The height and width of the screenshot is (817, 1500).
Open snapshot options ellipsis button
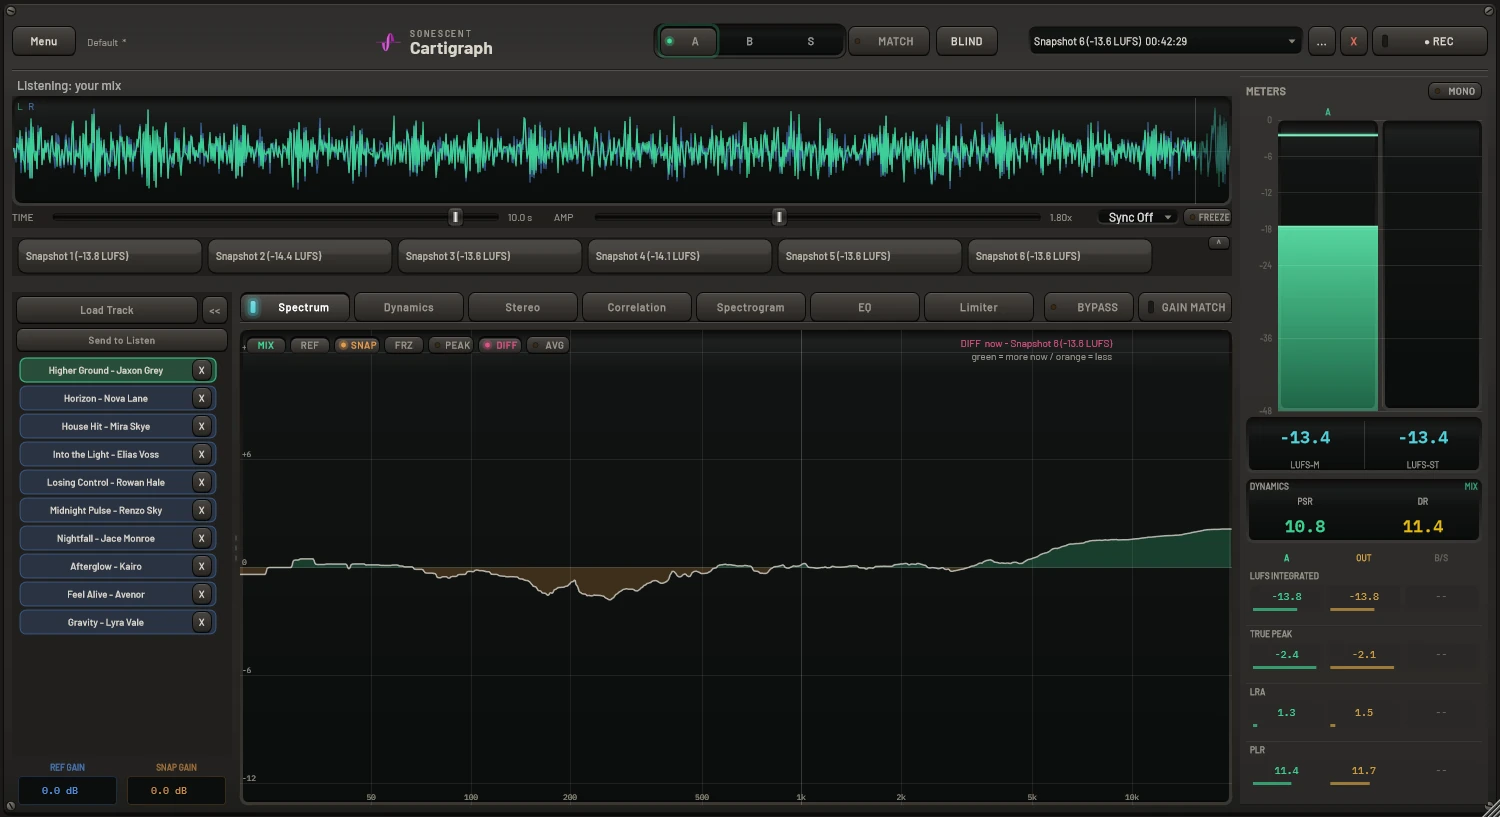[1322, 41]
